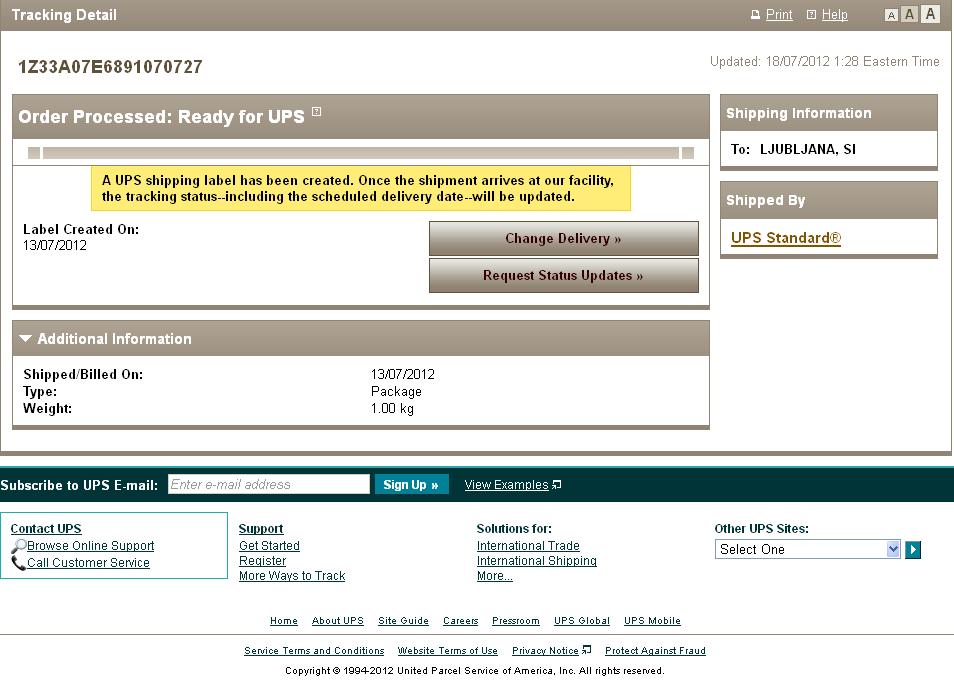
Task: Open Pressroom in footer navigation
Action: click(516, 620)
